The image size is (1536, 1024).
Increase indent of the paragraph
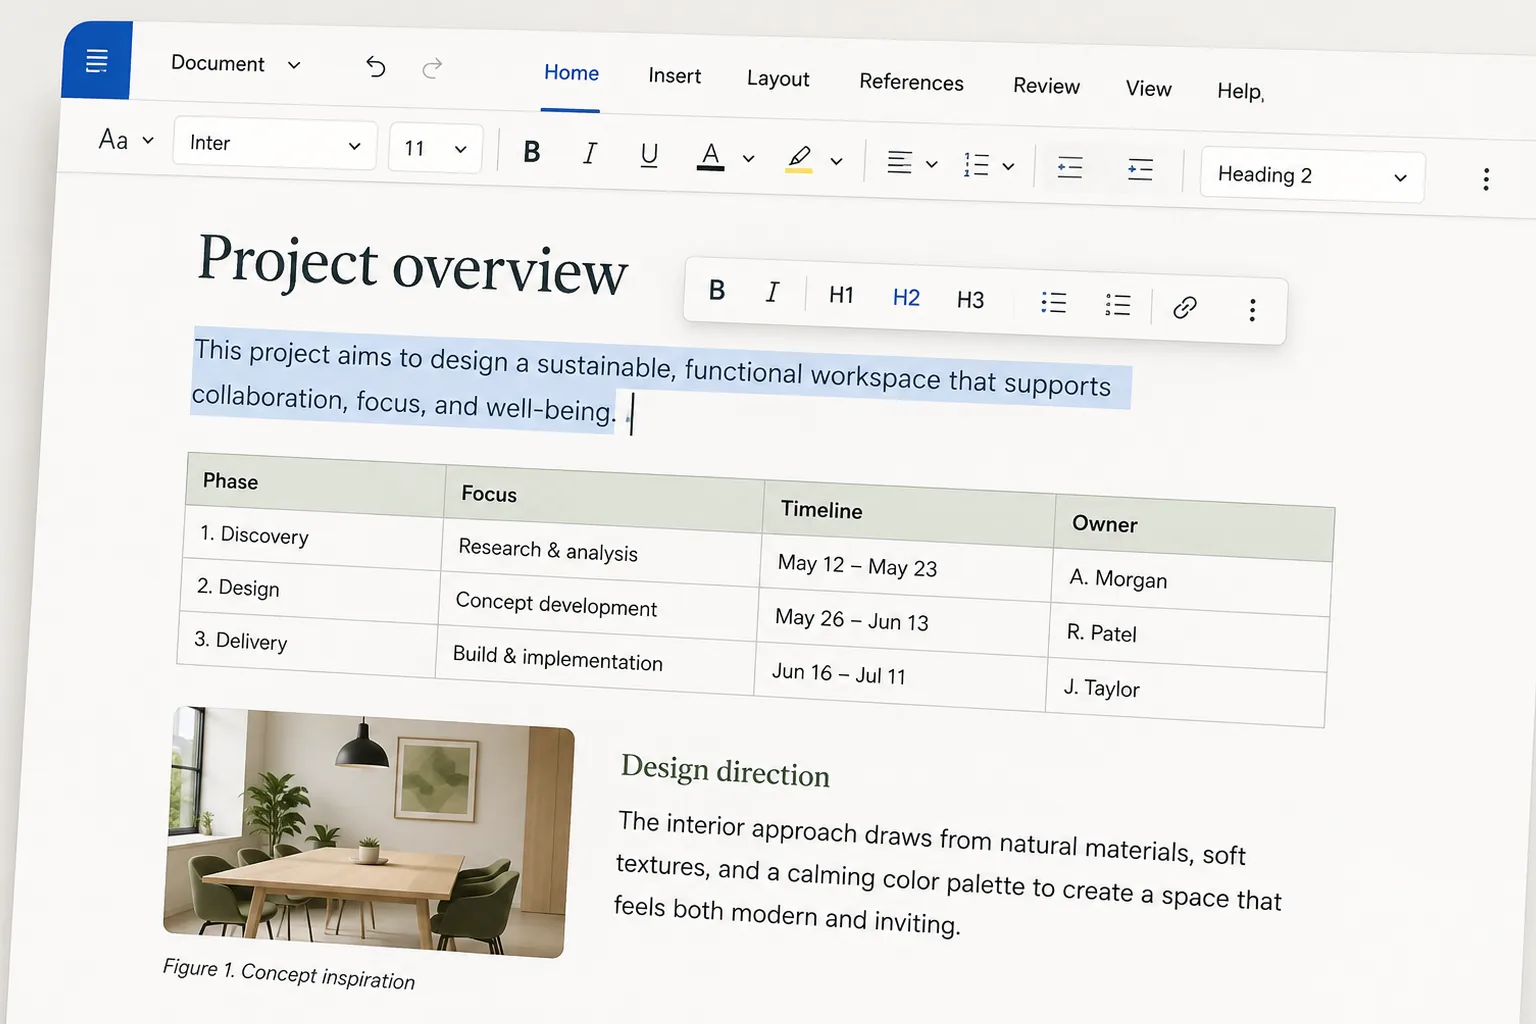[1140, 169]
